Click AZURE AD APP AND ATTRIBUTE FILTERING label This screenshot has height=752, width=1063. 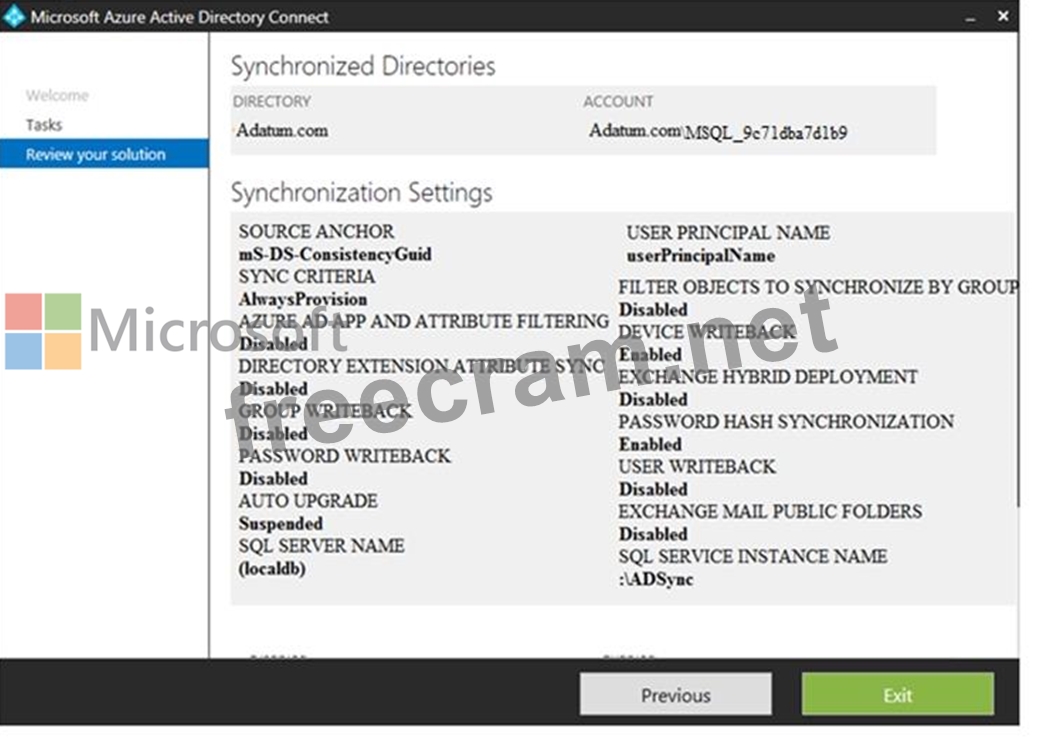424,321
